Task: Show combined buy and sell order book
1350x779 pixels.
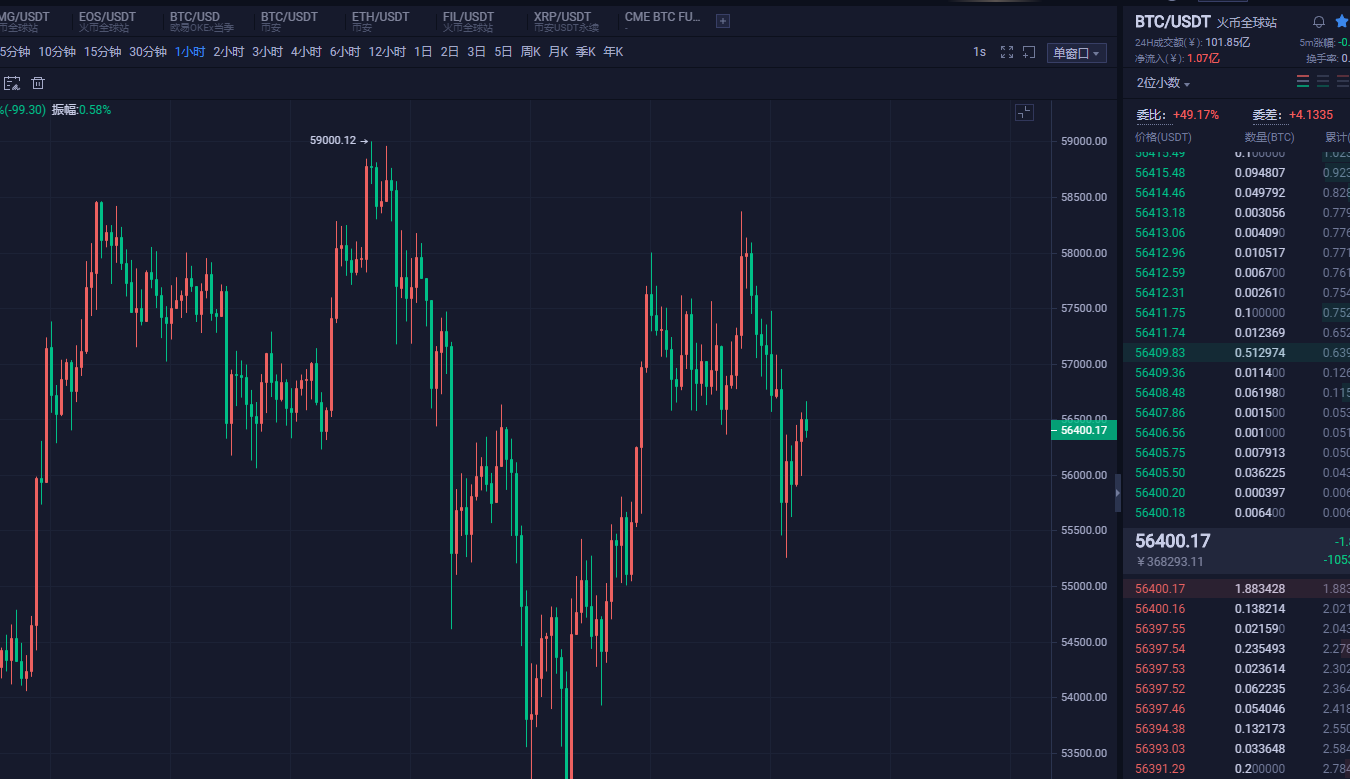Action: 1303,82
